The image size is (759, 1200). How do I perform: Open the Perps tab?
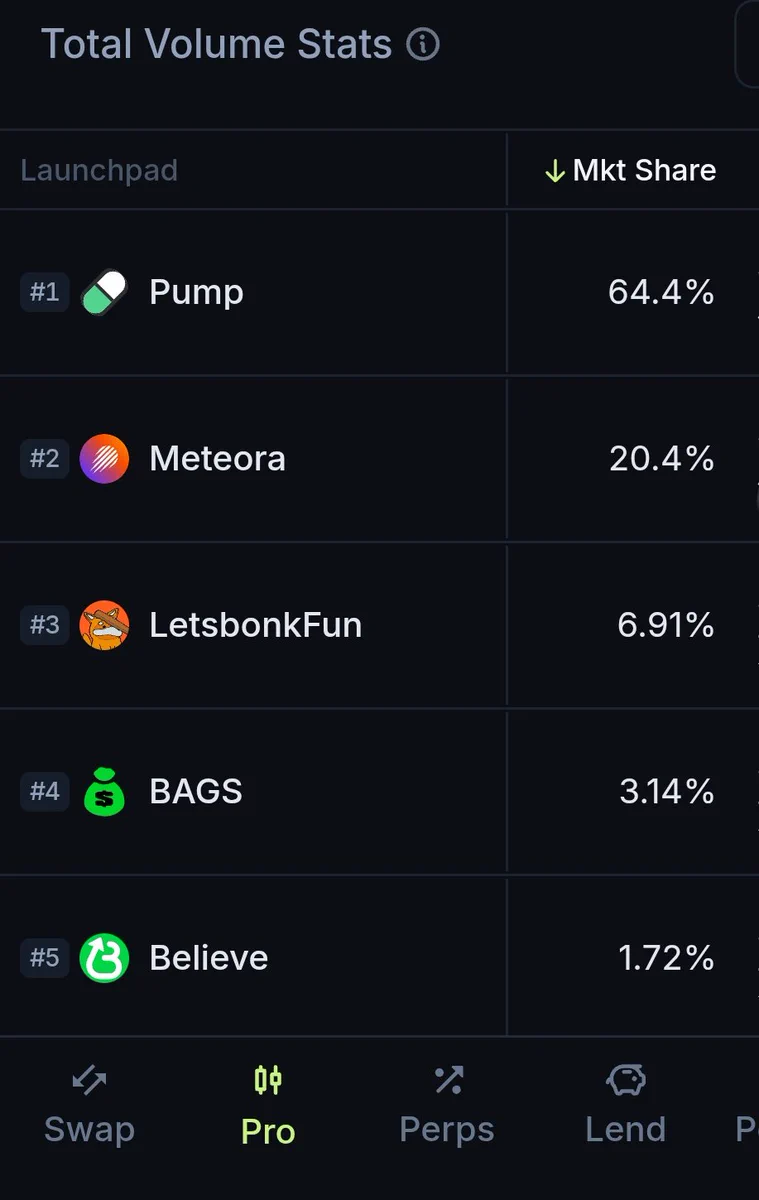point(447,1105)
